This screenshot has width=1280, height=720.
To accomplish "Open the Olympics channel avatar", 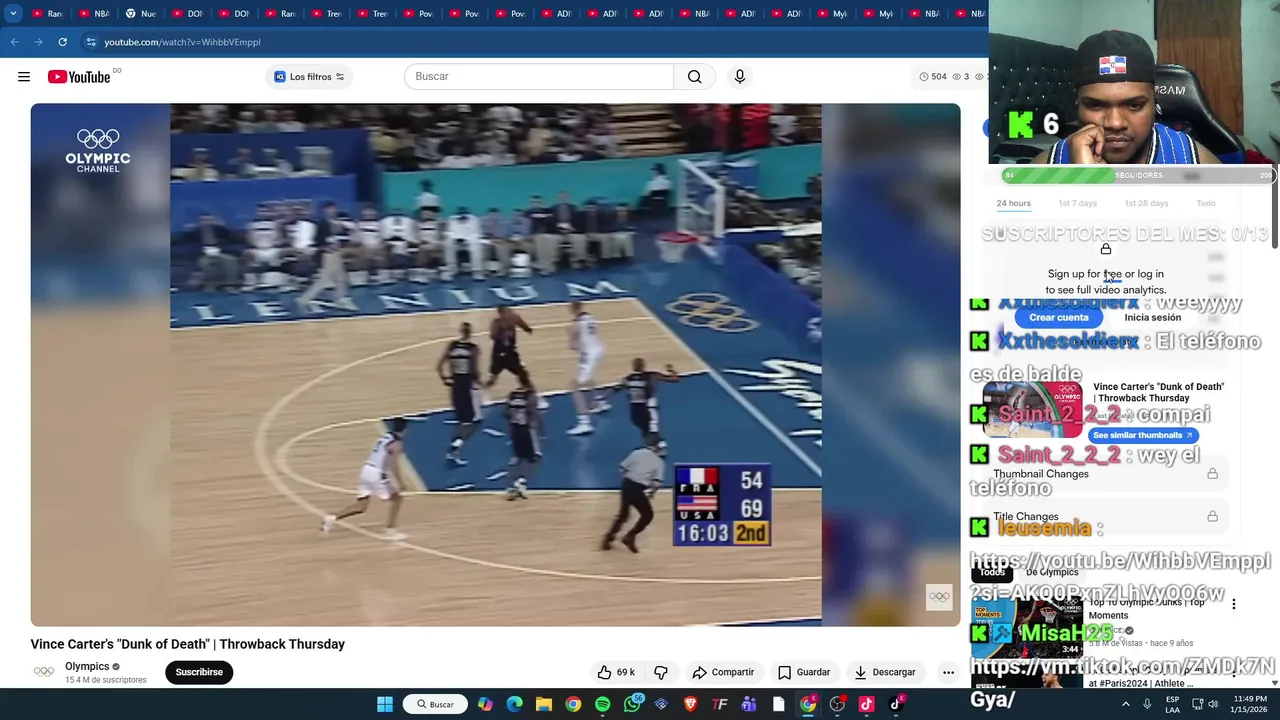I will [44, 672].
